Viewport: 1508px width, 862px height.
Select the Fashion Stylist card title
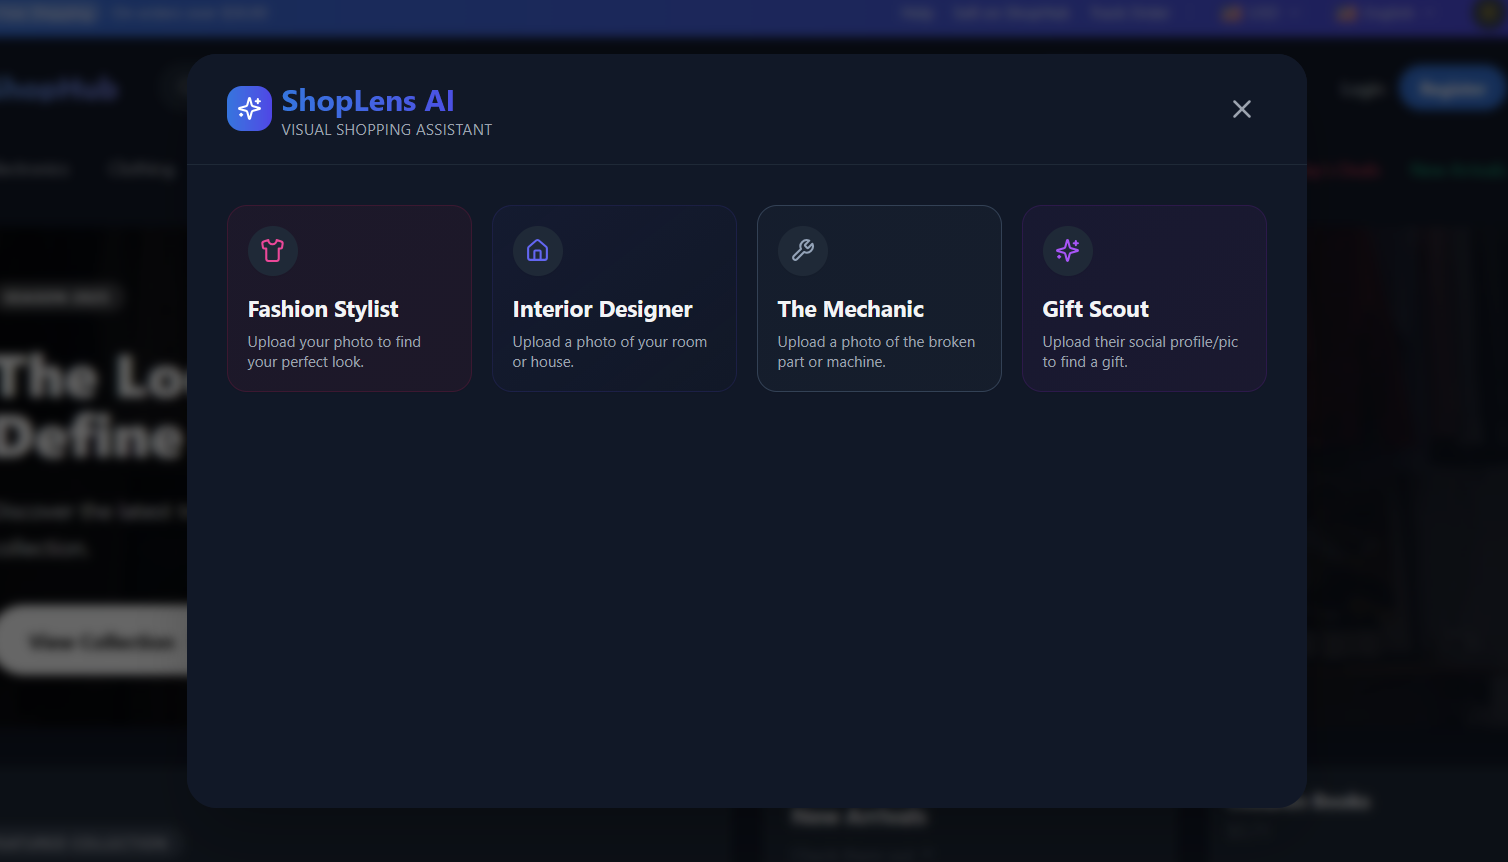323,309
